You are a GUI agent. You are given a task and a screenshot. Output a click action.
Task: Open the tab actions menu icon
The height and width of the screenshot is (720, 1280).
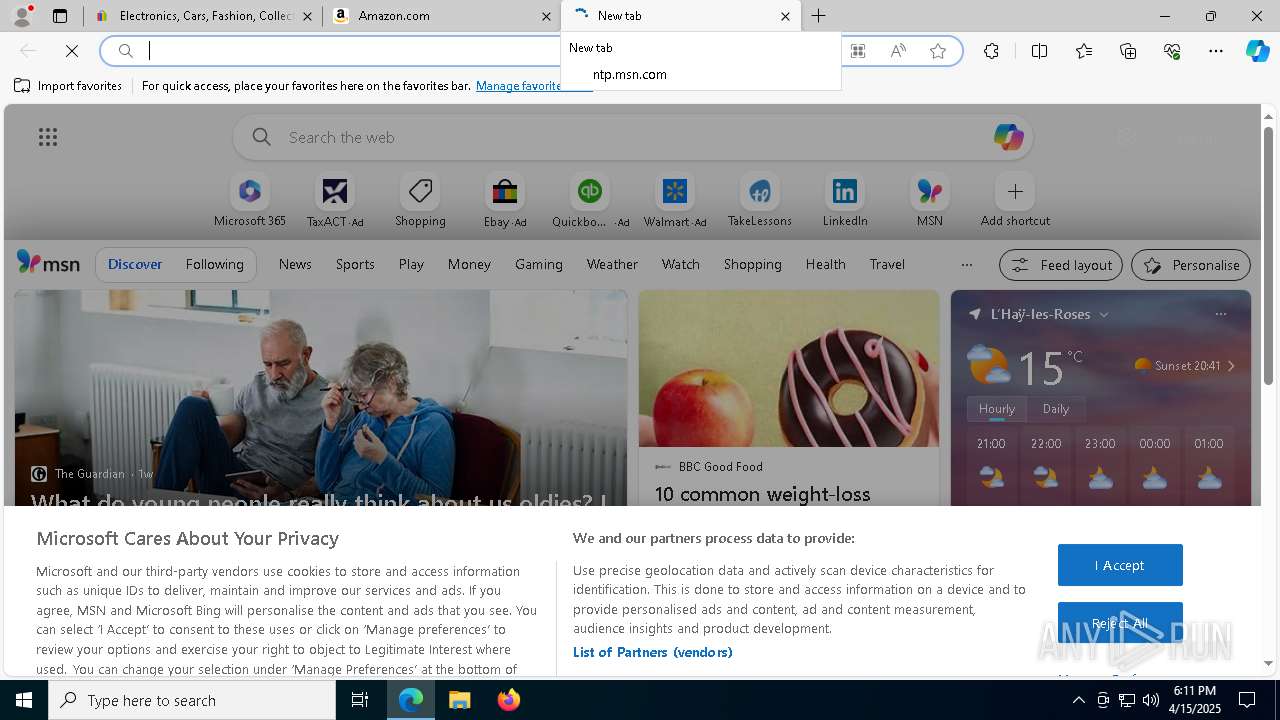point(60,16)
